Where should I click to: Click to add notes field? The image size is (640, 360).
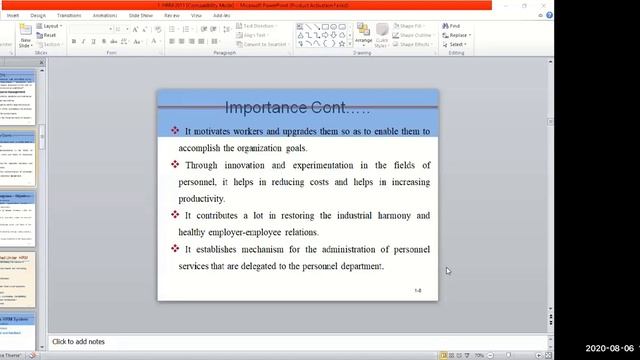[298, 342]
